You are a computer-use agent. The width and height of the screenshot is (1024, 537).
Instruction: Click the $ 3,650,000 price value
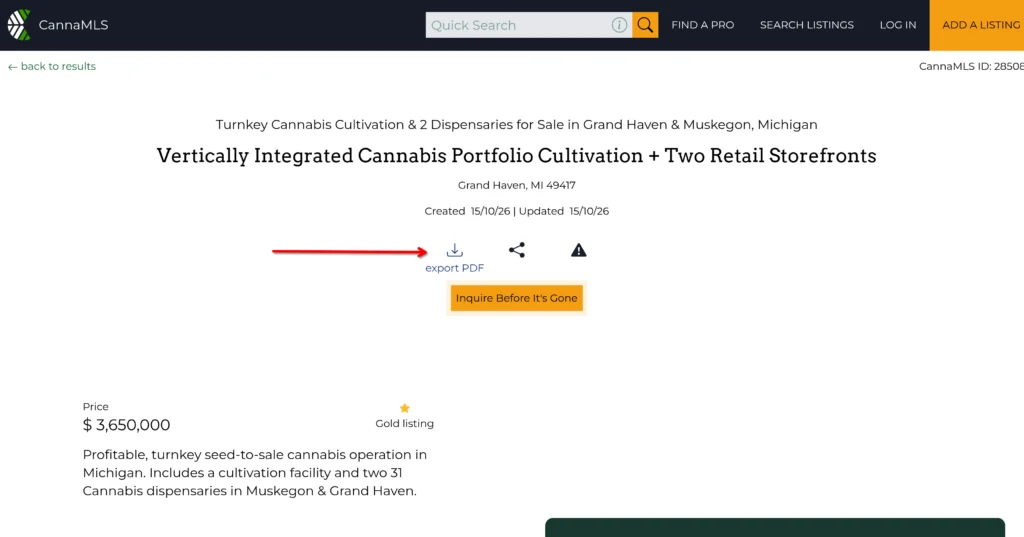[x=126, y=425]
